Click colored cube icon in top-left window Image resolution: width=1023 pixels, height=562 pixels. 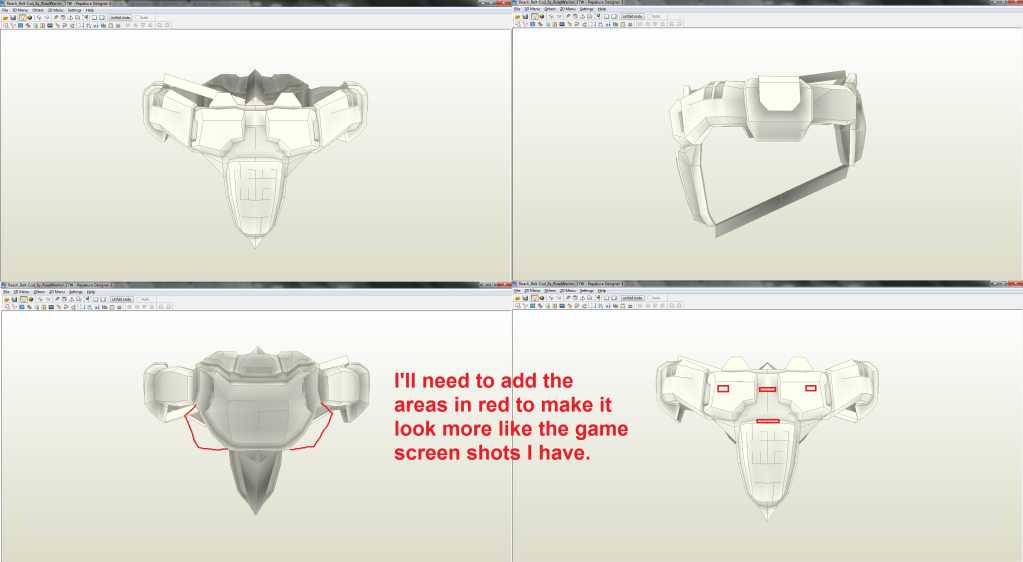[x=30, y=18]
